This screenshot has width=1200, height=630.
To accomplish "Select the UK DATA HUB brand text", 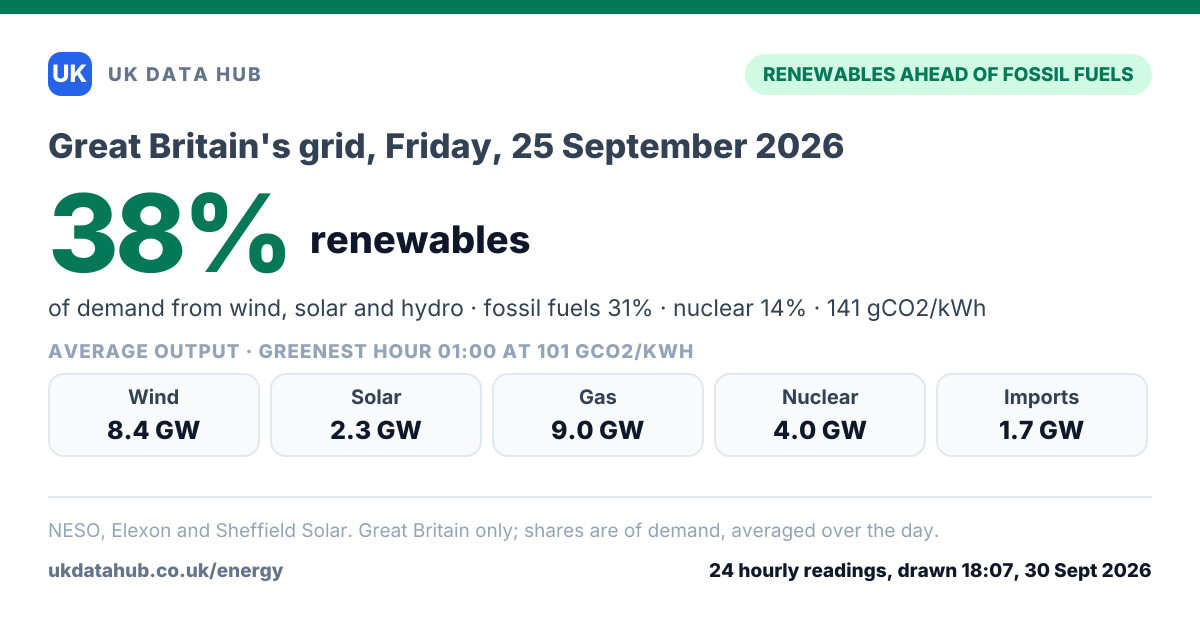I will [184, 74].
